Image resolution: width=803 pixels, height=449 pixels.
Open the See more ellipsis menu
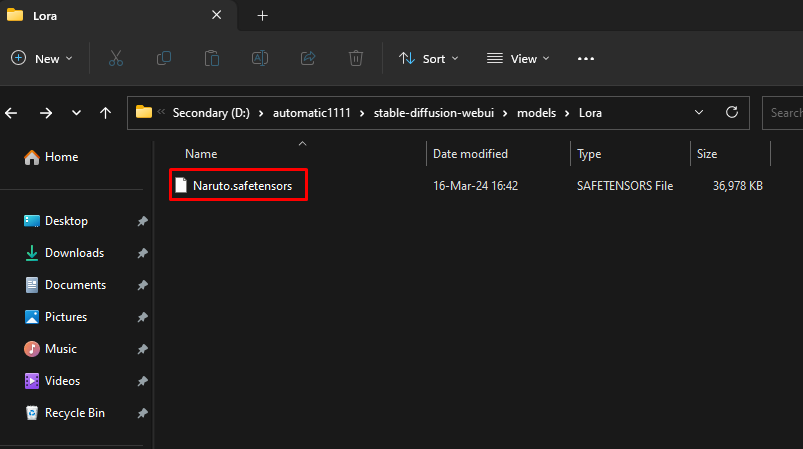pyautogui.click(x=586, y=59)
